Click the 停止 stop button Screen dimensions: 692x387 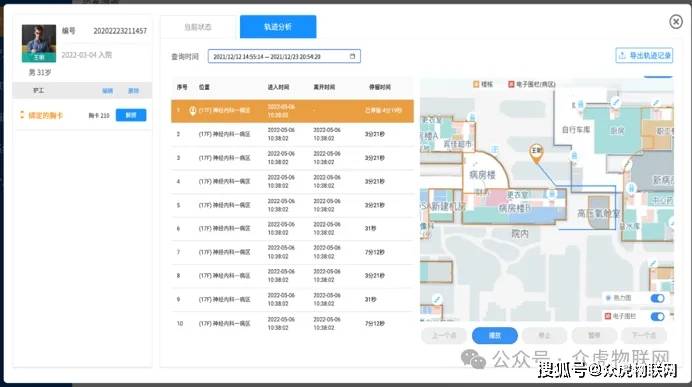[545, 336]
